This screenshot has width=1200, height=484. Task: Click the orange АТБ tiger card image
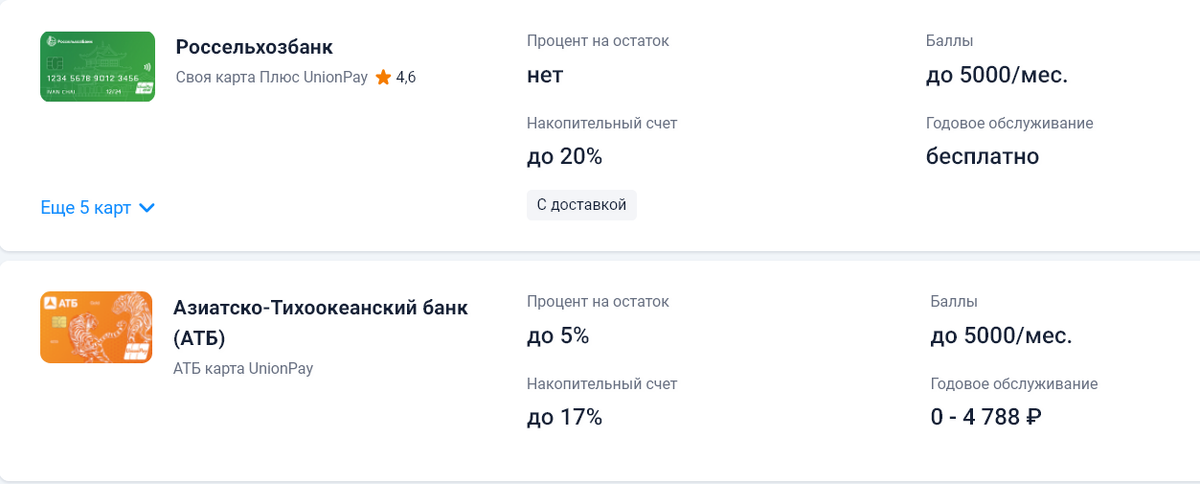click(x=96, y=327)
